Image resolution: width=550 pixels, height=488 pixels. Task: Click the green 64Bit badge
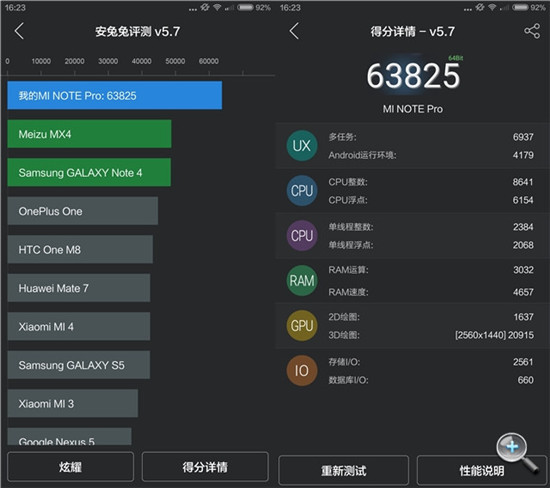(x=455, y=58)
